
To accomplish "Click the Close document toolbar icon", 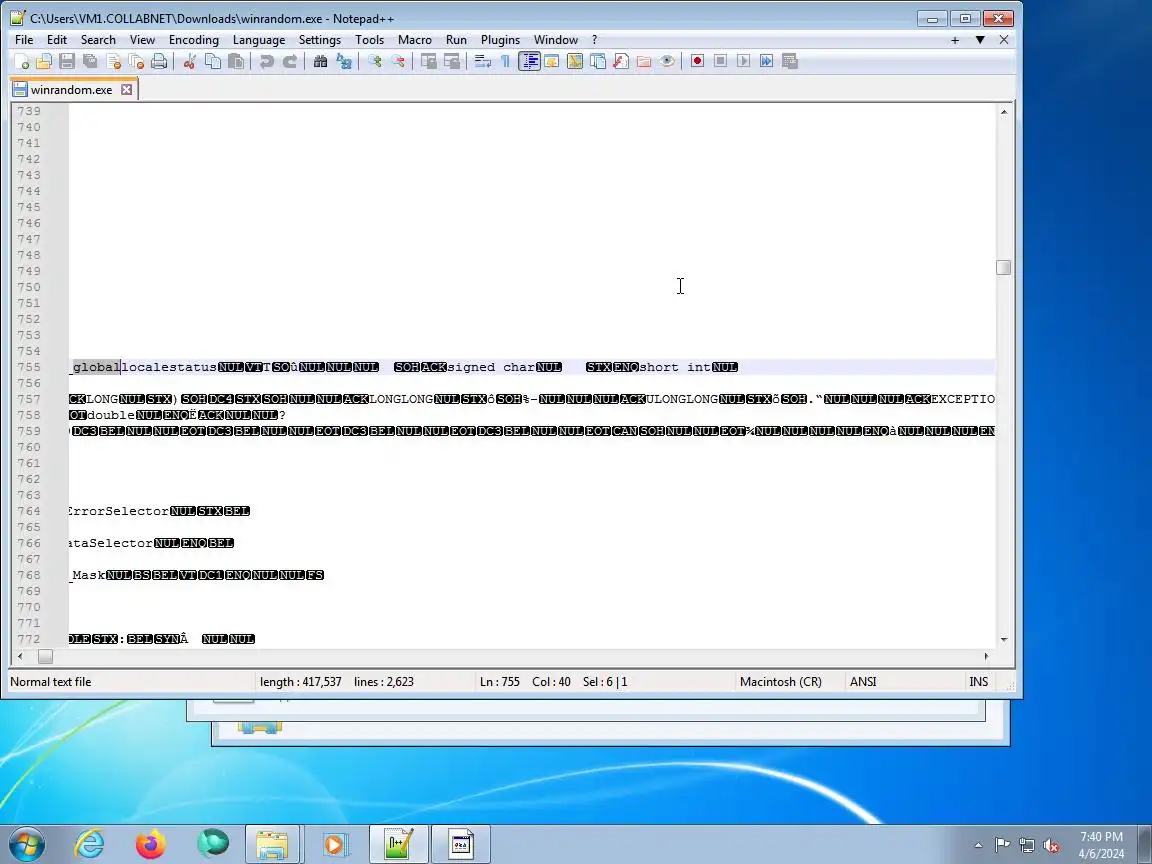I will 113,61.
